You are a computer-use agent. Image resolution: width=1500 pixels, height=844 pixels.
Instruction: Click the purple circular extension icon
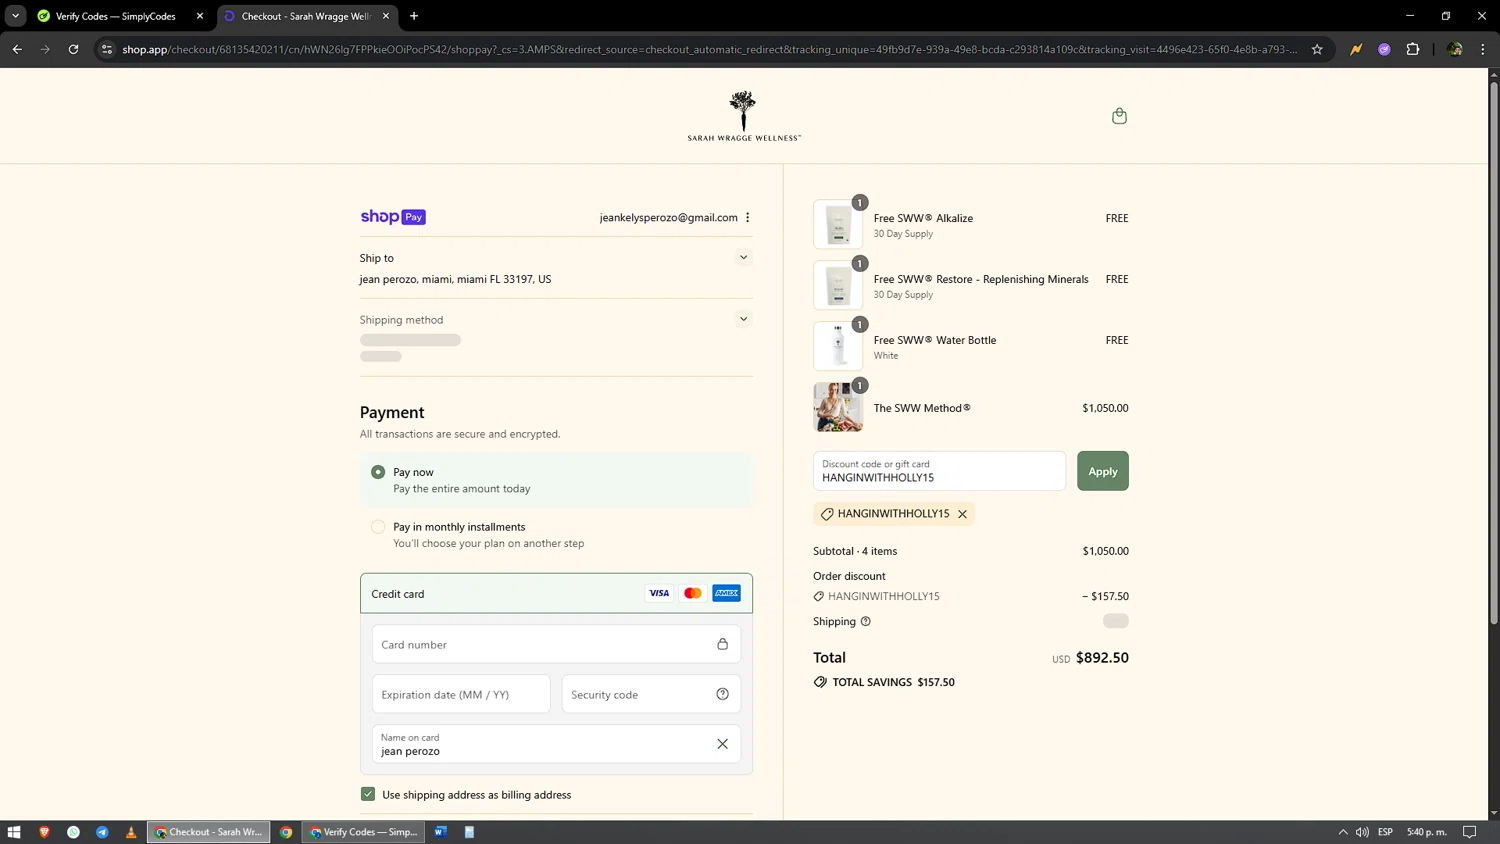point(1384,49)
